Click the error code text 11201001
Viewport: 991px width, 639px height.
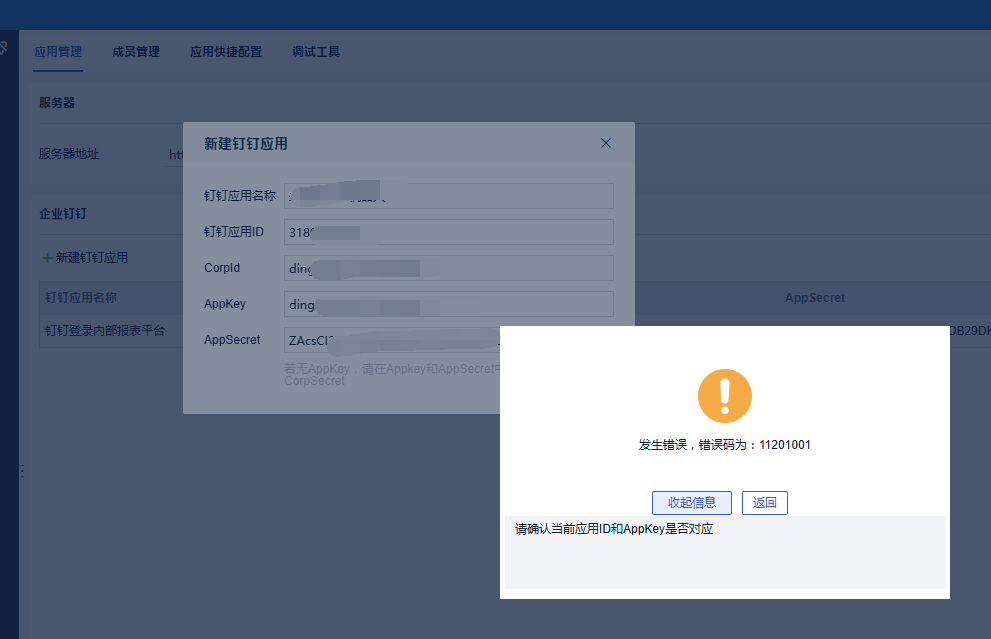[785, 445]
